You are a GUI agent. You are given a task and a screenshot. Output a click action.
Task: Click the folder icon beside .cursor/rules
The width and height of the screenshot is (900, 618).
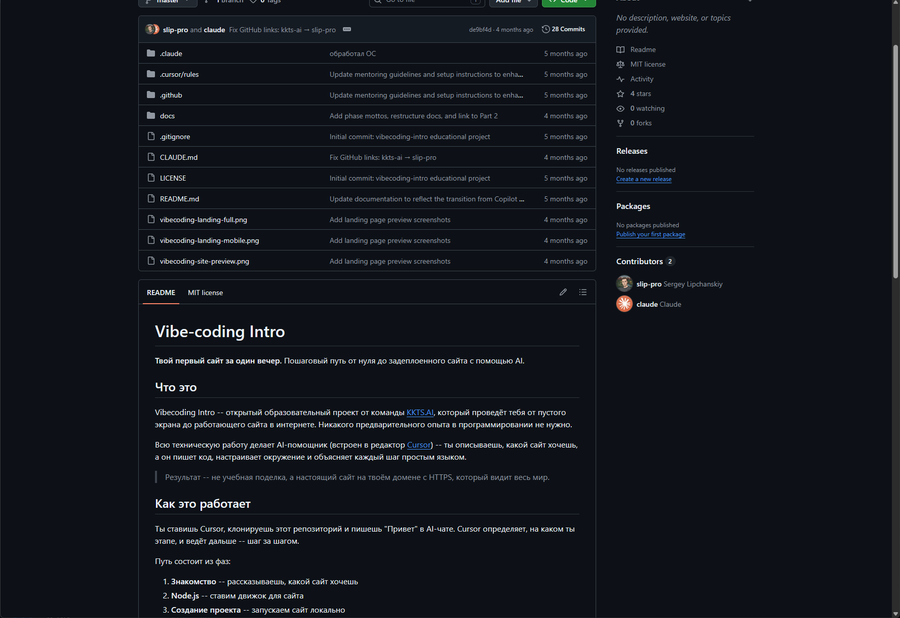pyautogui.click(x=151, y=74)
